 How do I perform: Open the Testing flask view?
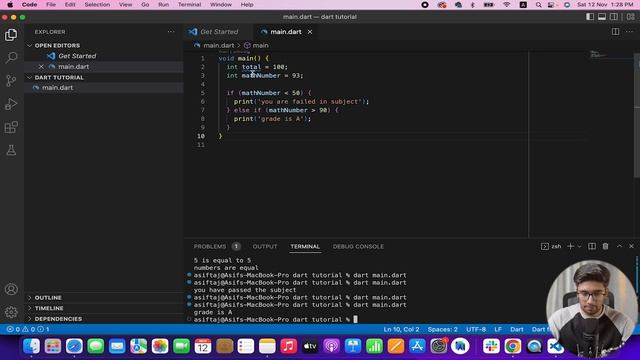coord(11,150)
